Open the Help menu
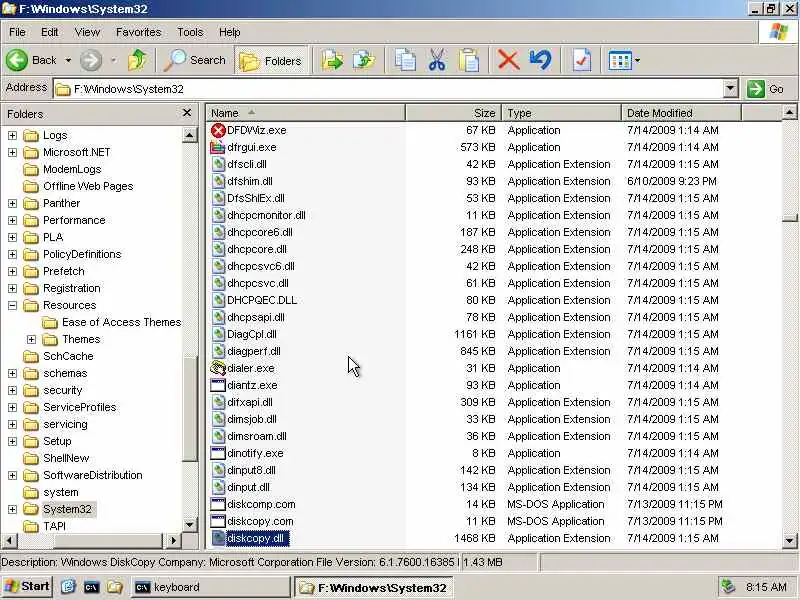This screenshot has height=600, width=800. [x=229, y=32]
